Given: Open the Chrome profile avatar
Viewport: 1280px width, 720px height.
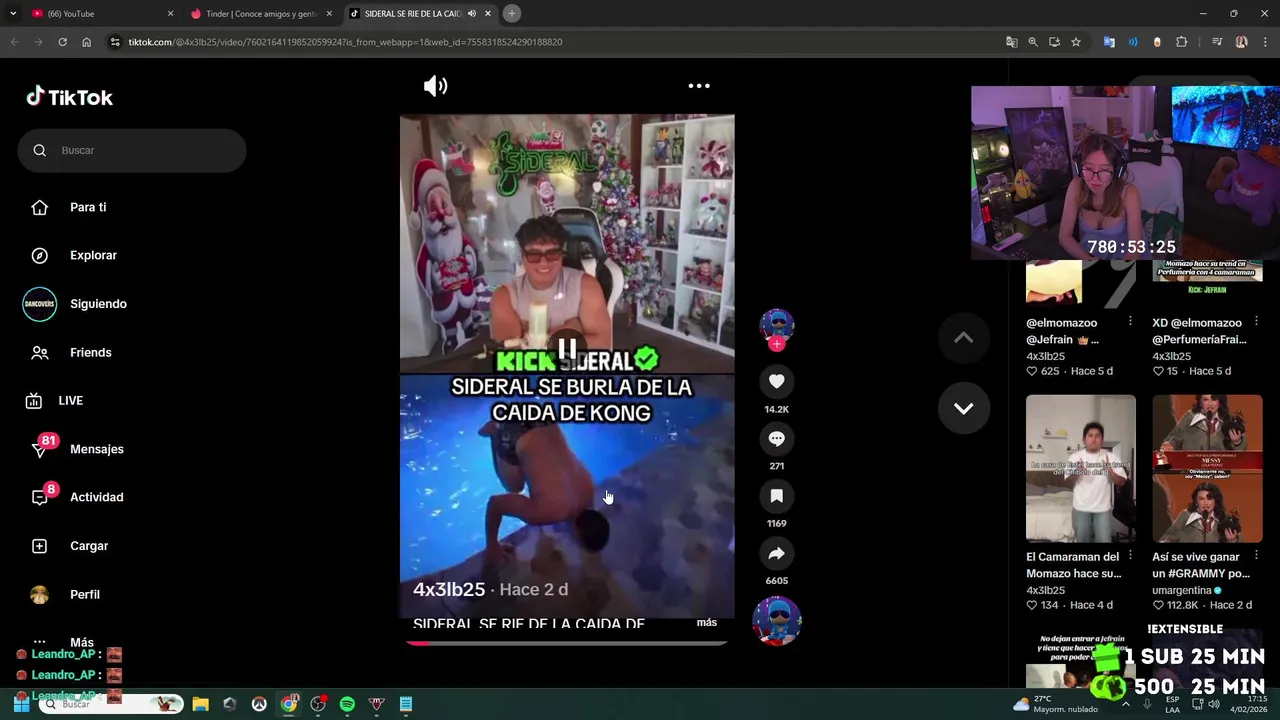Looking at the screenshot, I should click(x=1241, y=42).
